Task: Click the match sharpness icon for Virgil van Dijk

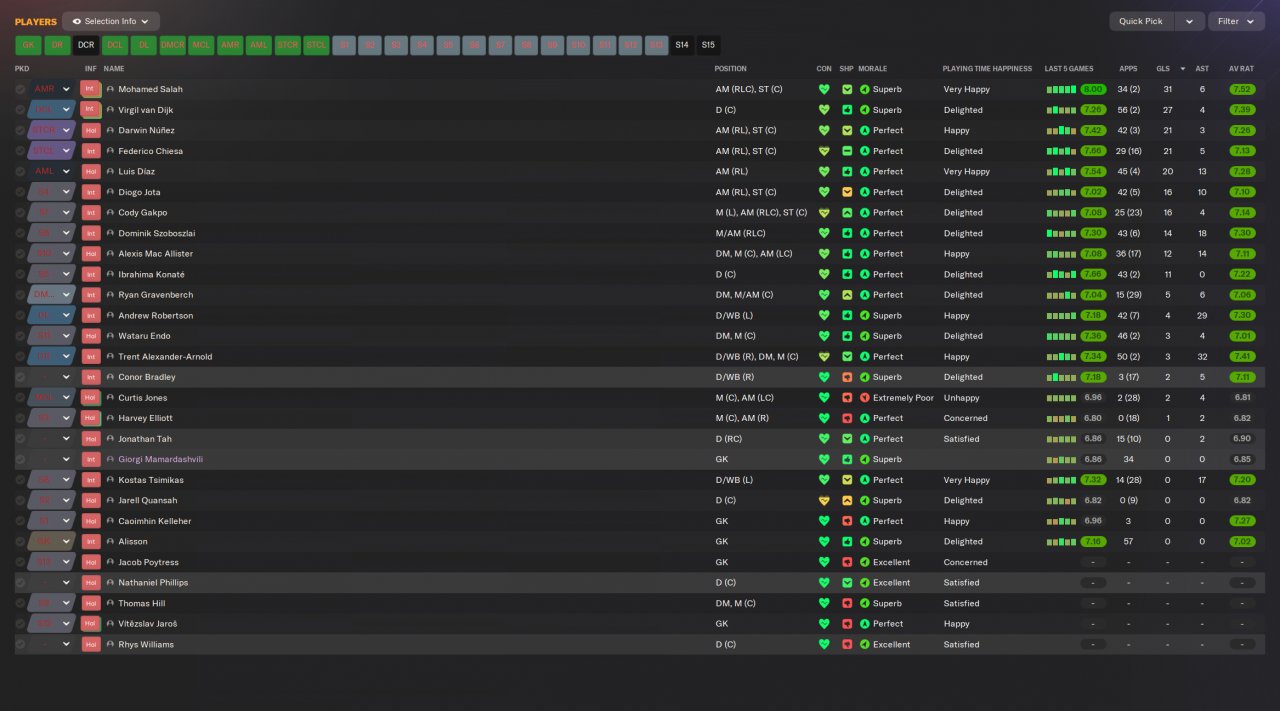Action: [x=847, y=110]
